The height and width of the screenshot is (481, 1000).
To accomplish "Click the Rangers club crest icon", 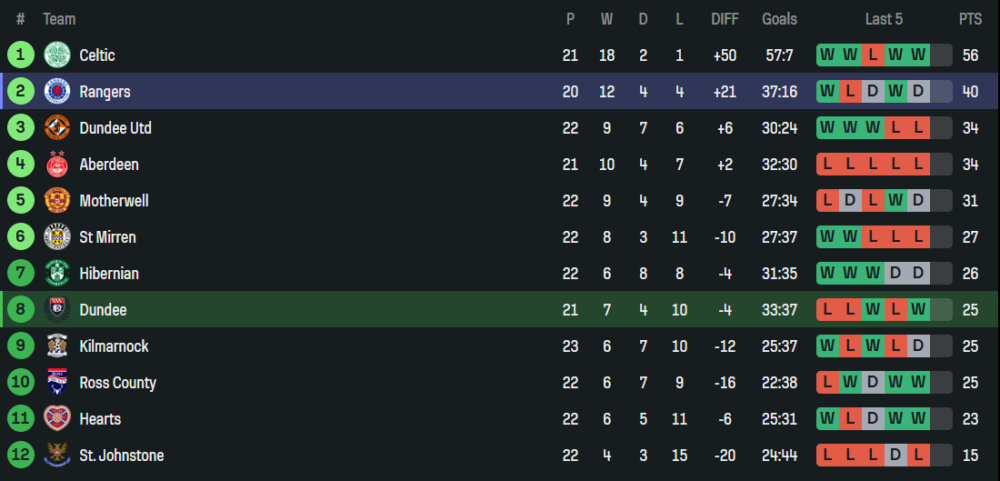I will pyautogui.click(x=55, y=91).
